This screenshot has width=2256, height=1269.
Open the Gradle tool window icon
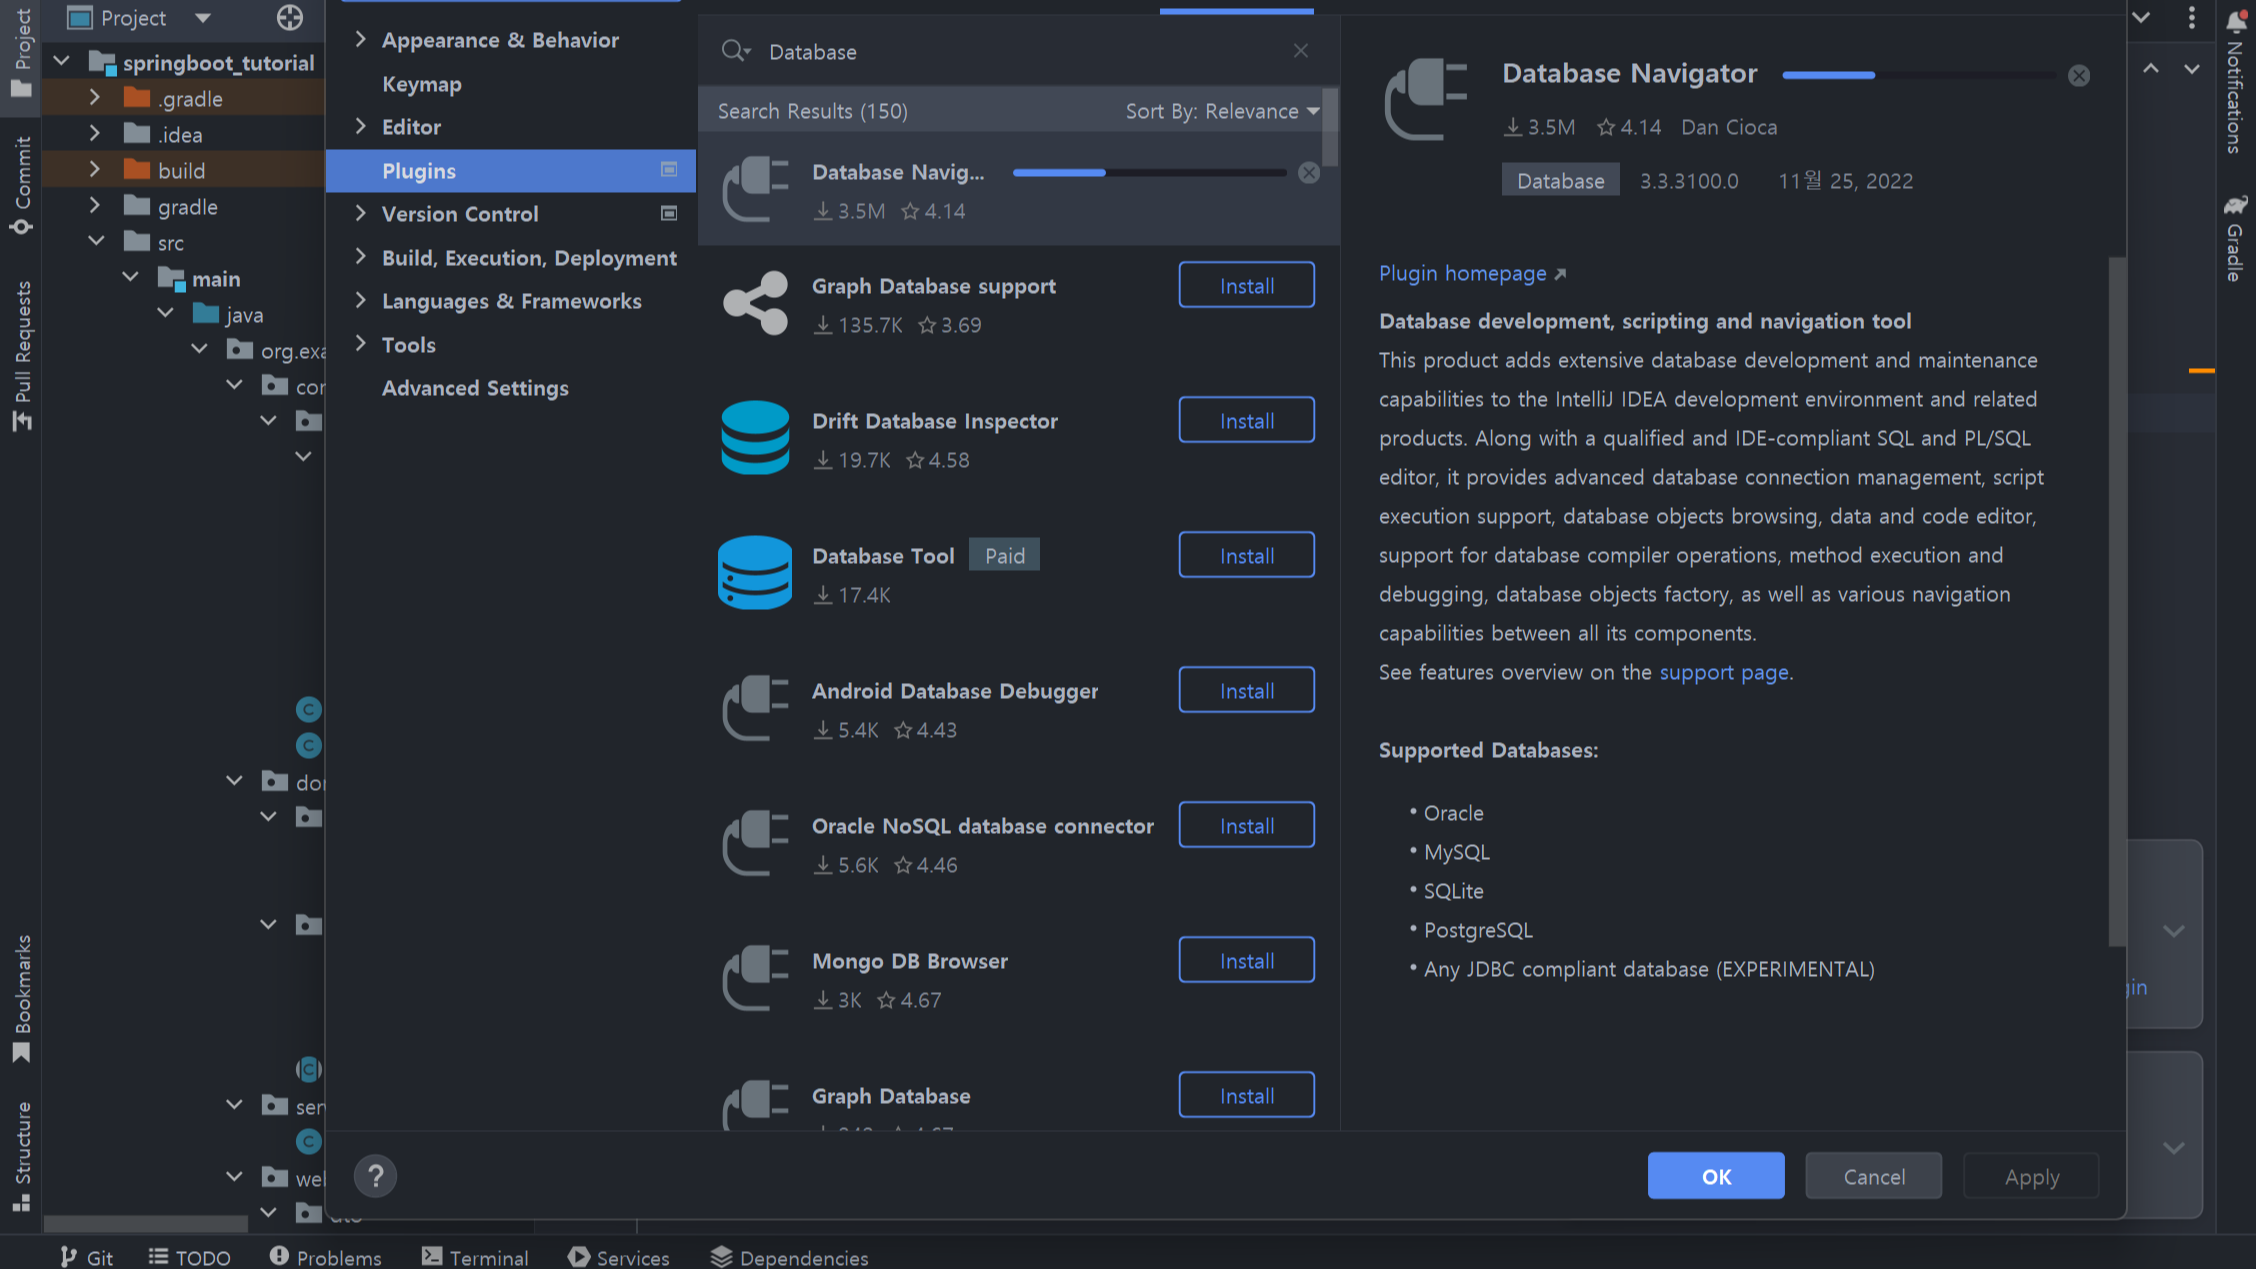point(2236,206)
